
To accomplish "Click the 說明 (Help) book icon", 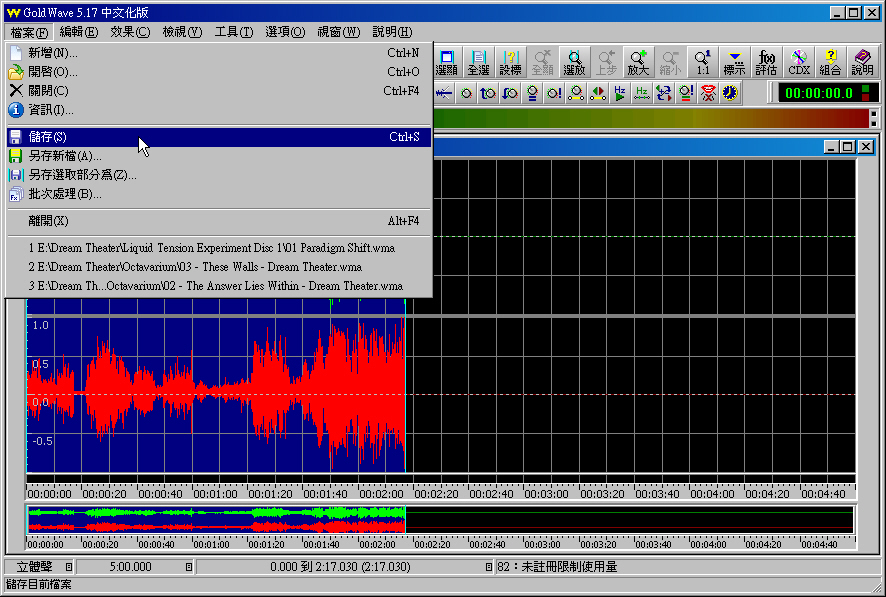I will [x=862, y=63].
